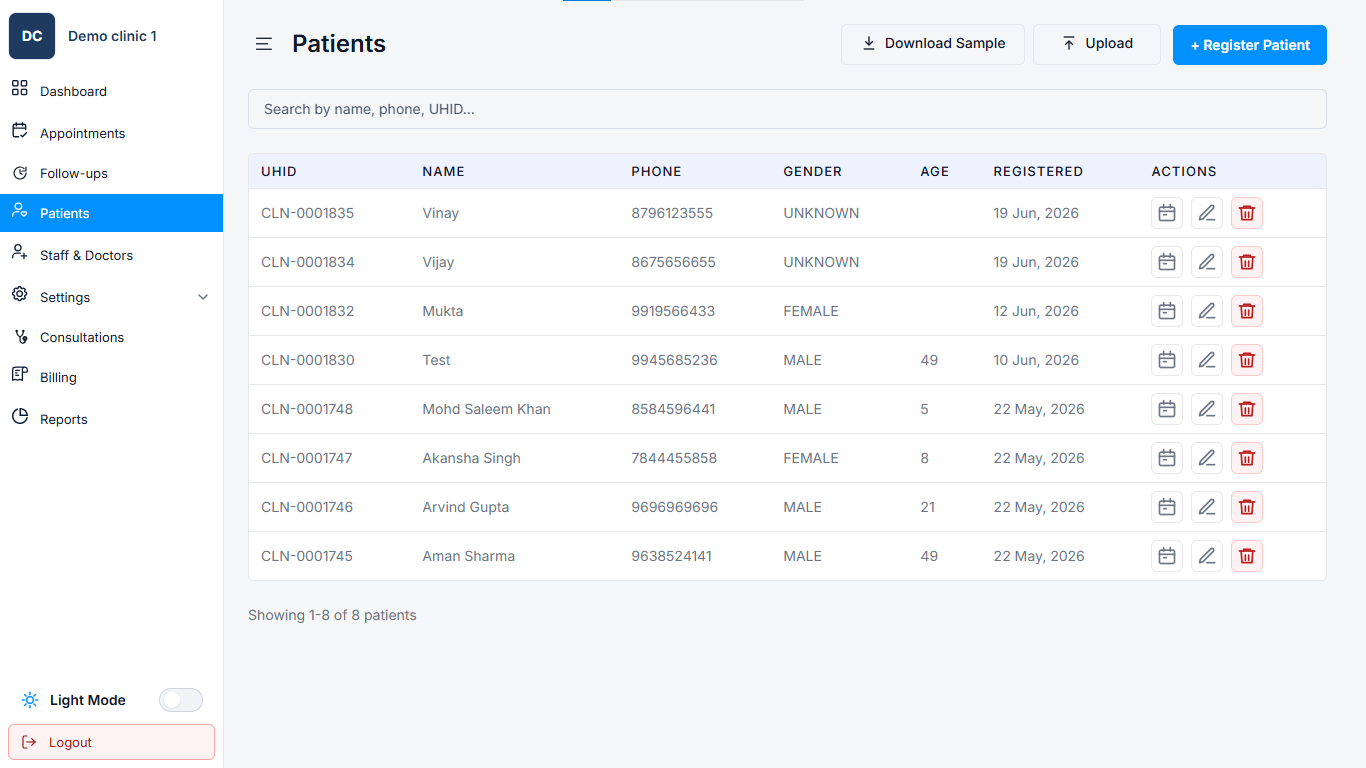Open appointment calendar icon for Vinay
1366x768 pixels.
pos(1167,213)
